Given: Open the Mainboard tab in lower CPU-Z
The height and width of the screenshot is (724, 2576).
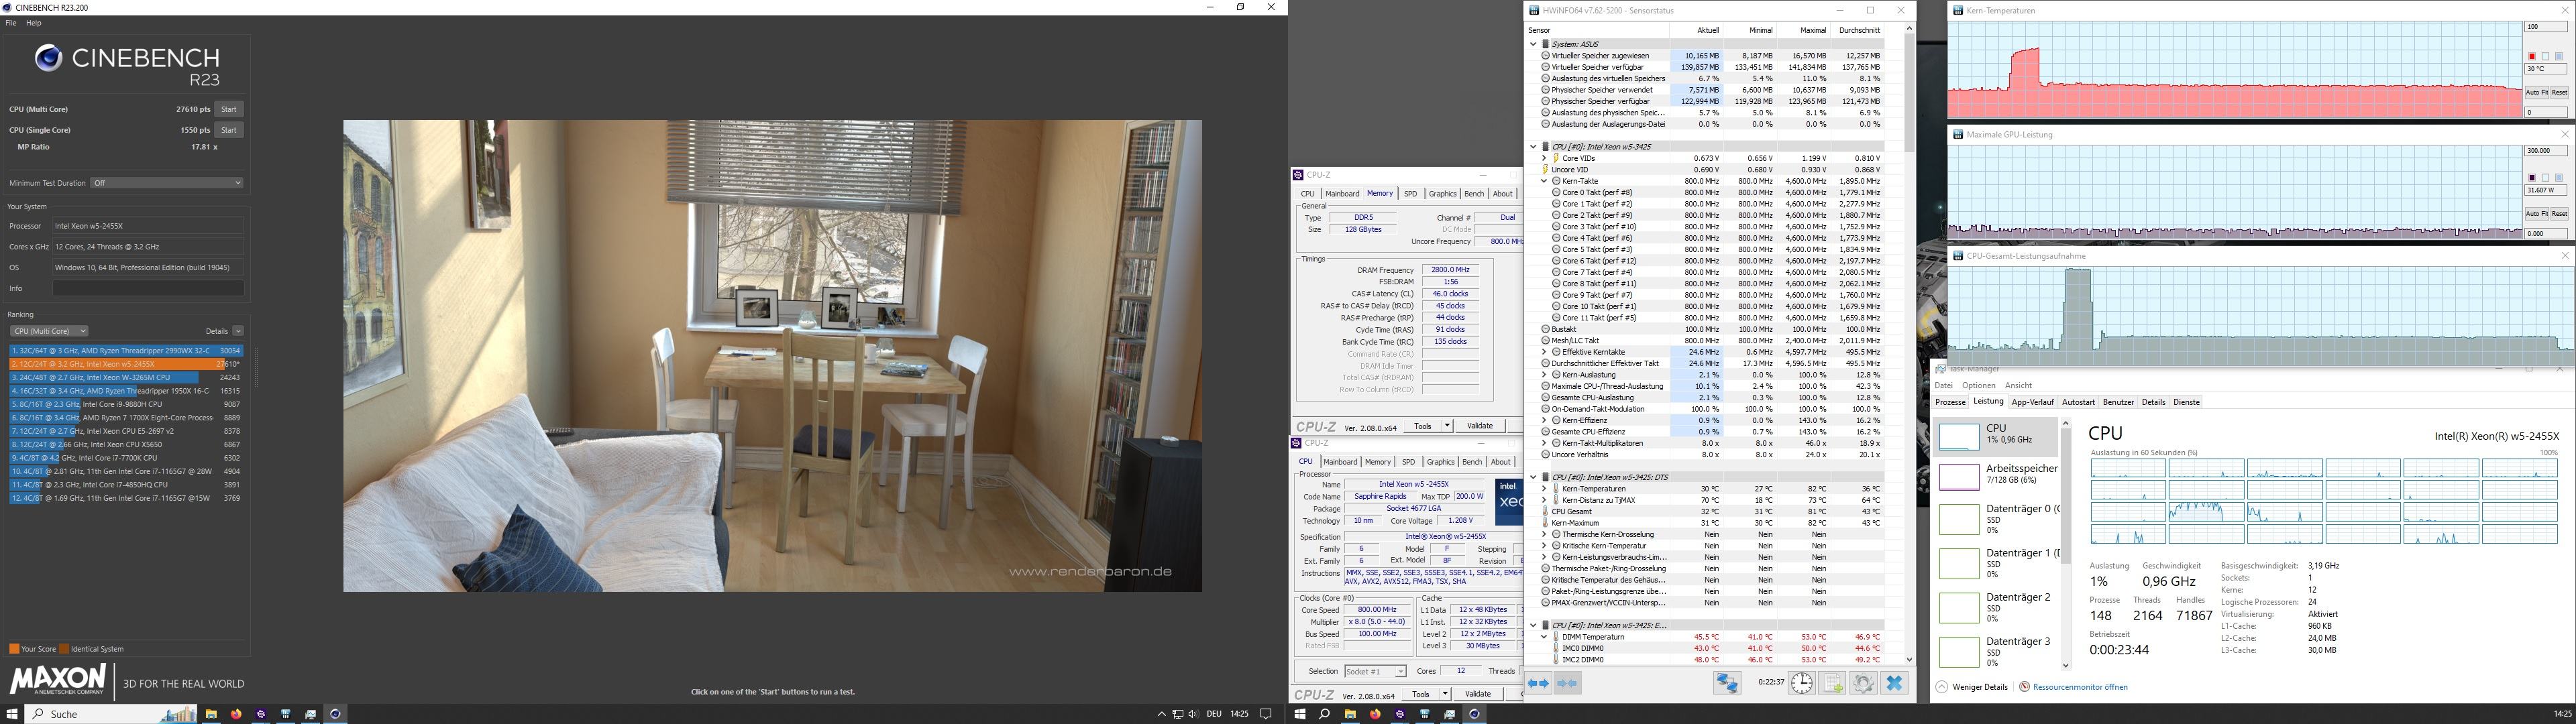Looking at the screenshot, I should (x=1340, y=462).
